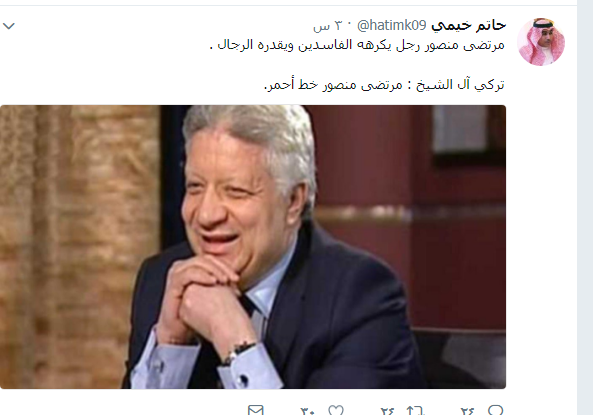Enlarge the attached photo of smiling man
593x415 pixels.
click(253, 247)
